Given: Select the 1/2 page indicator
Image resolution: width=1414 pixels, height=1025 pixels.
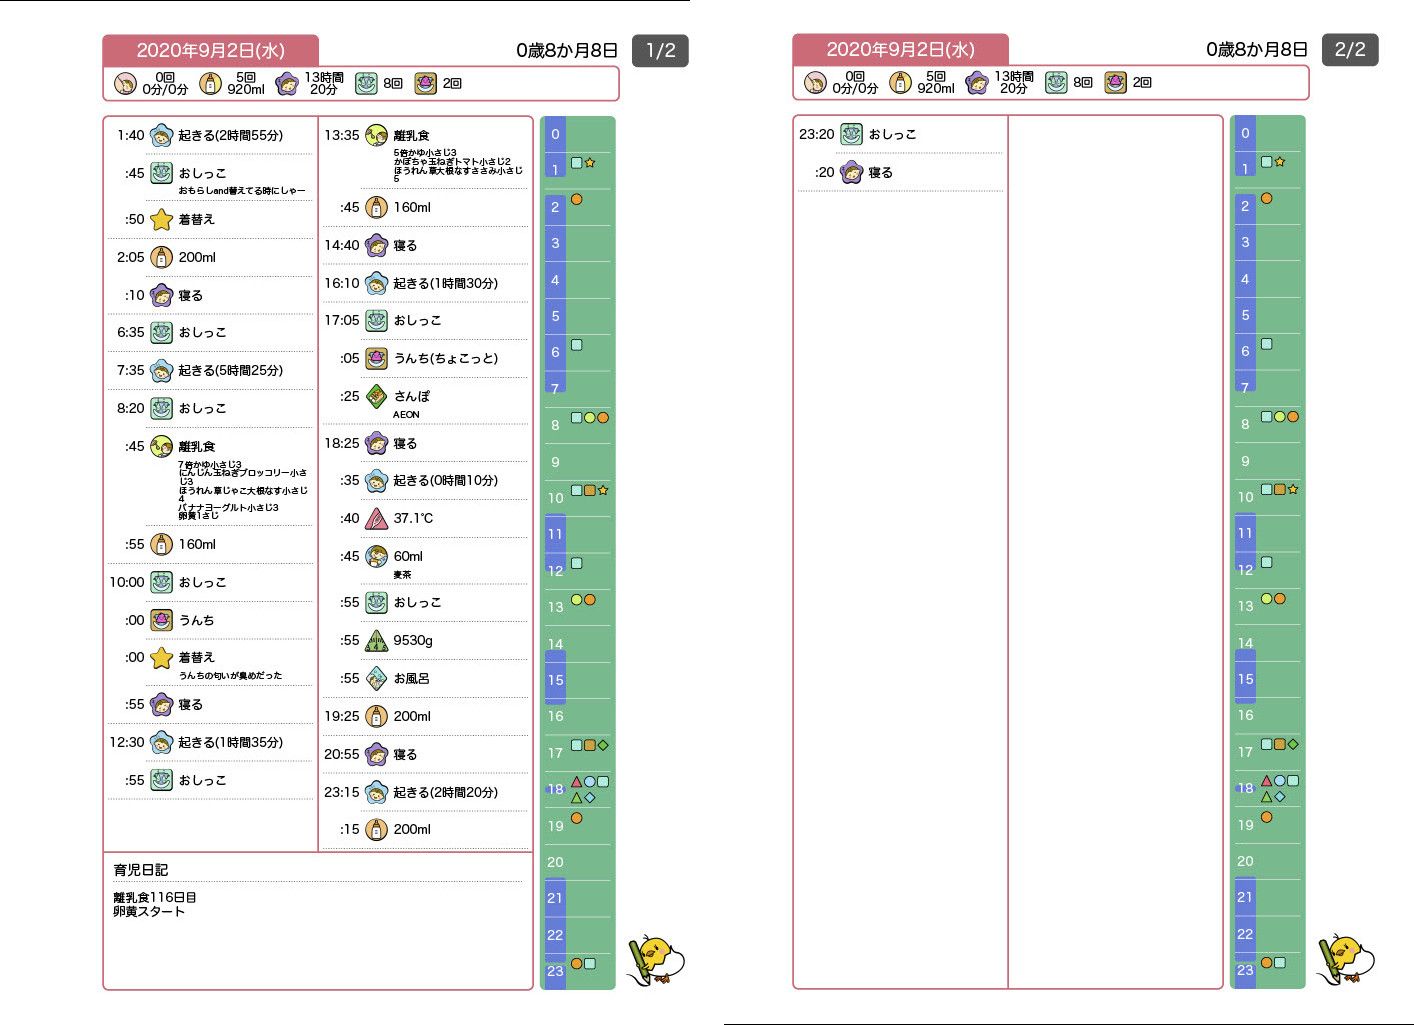Looking at the screenshot, I should 661,50.
